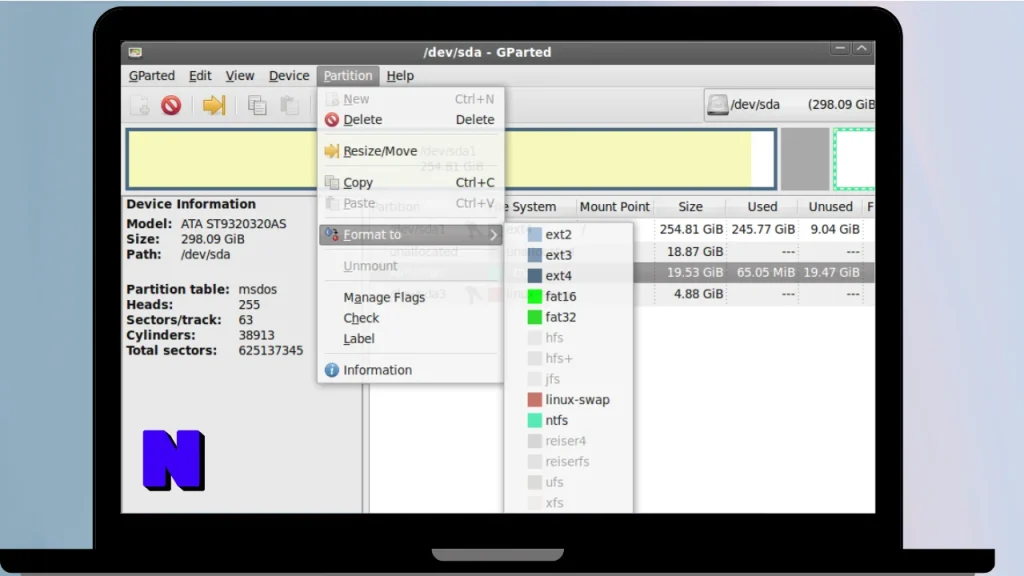Click the Size column header
Image resolution: width=1024 pixels, height=576 pixels.
(x=690, y=207)
